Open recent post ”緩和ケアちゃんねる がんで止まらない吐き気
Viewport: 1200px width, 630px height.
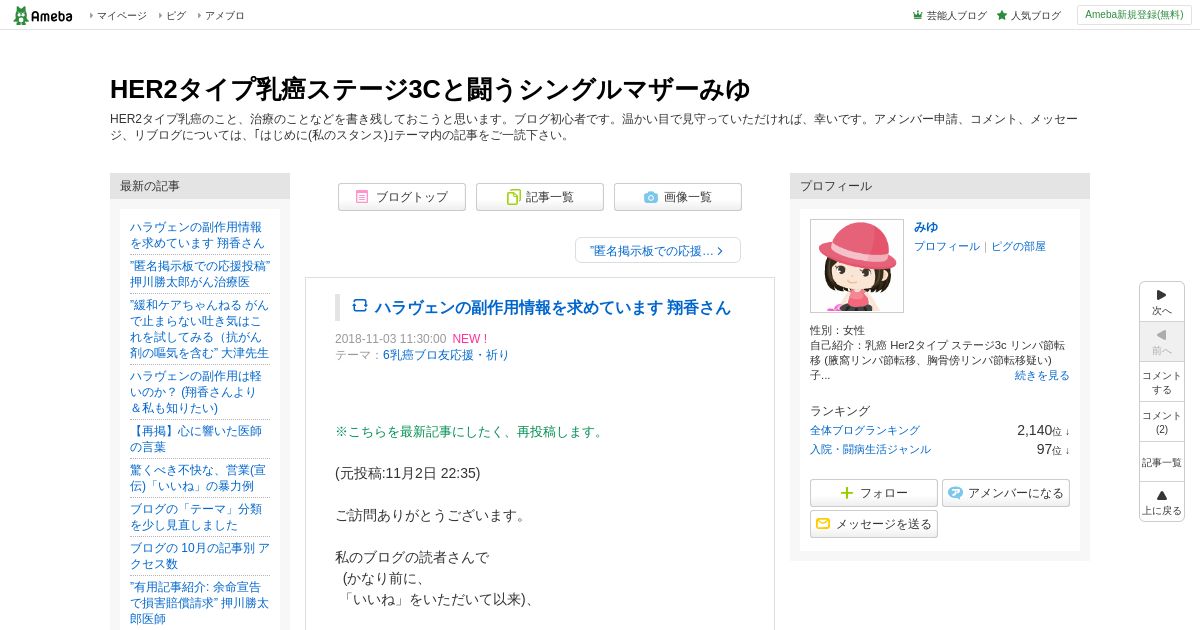click(x=200, y=329)
